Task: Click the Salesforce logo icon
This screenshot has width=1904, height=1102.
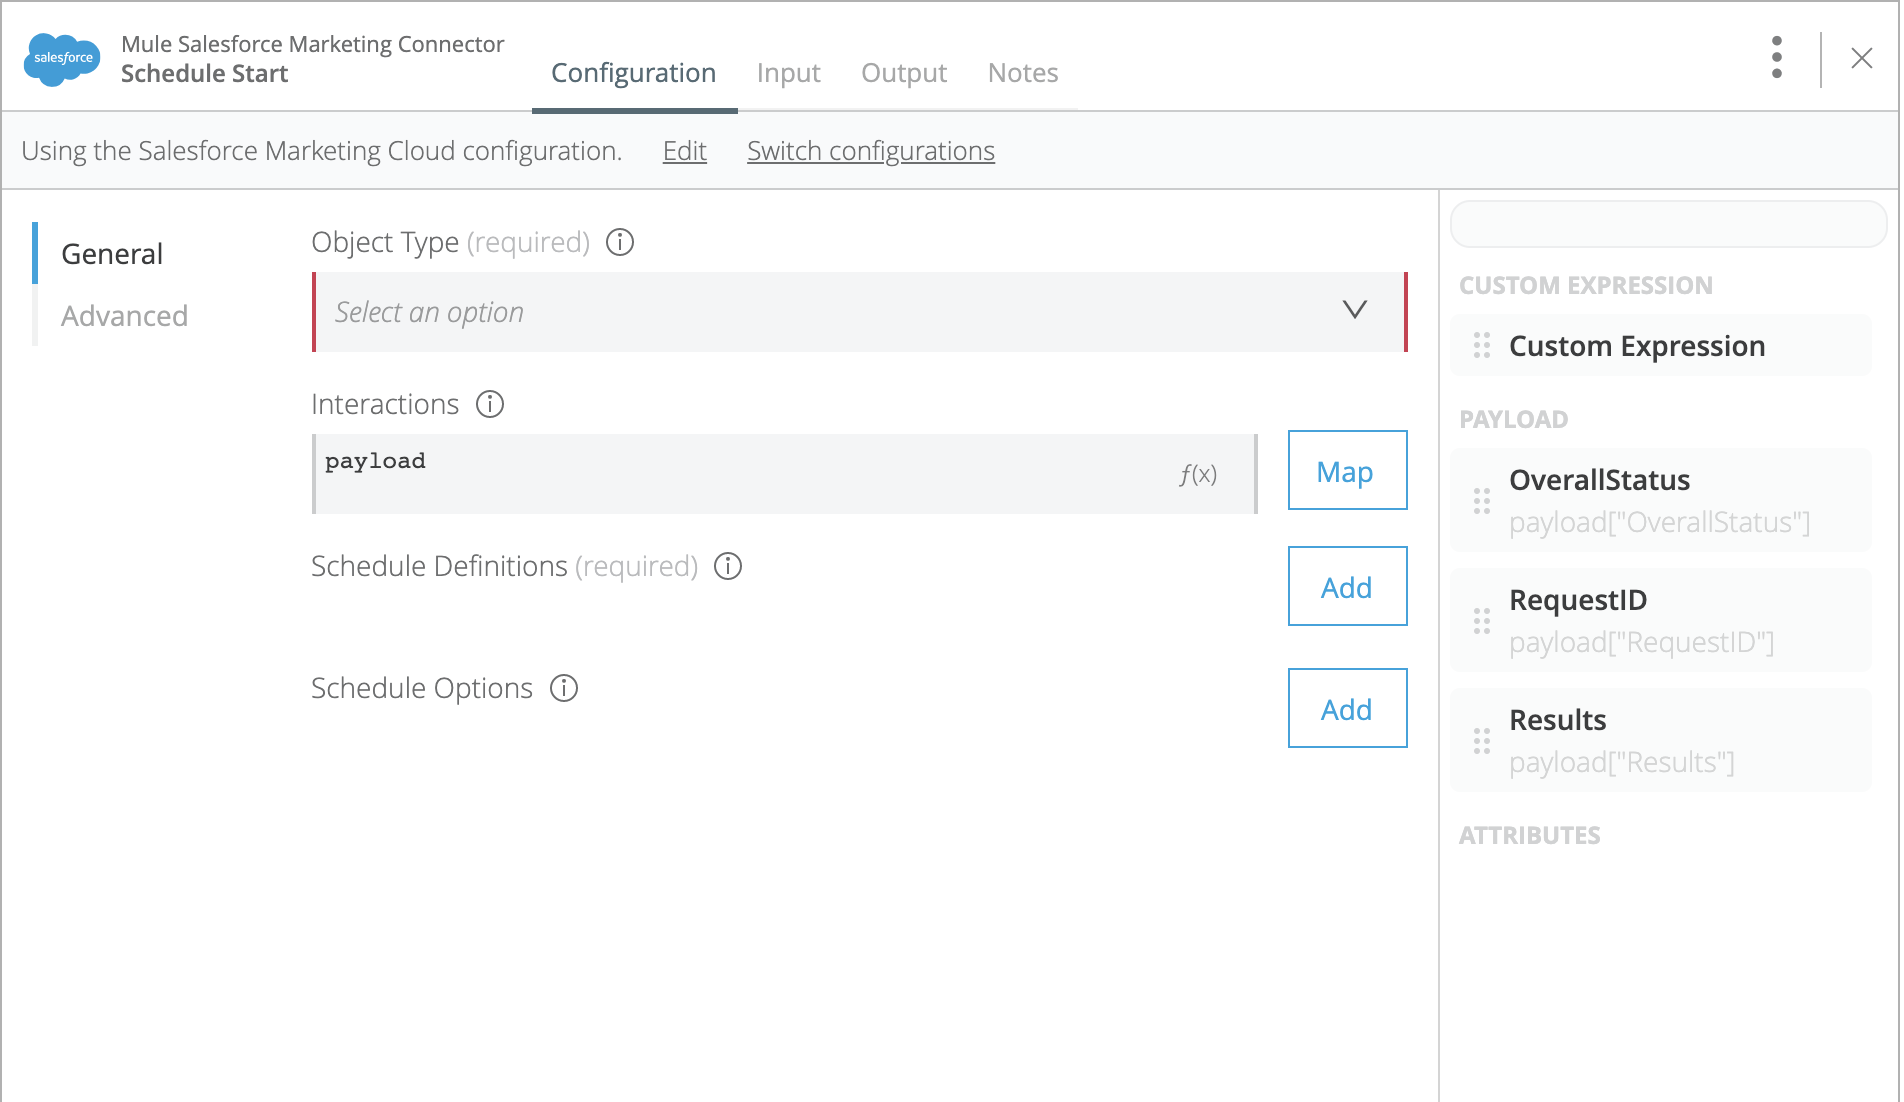Action: [62, 58]
